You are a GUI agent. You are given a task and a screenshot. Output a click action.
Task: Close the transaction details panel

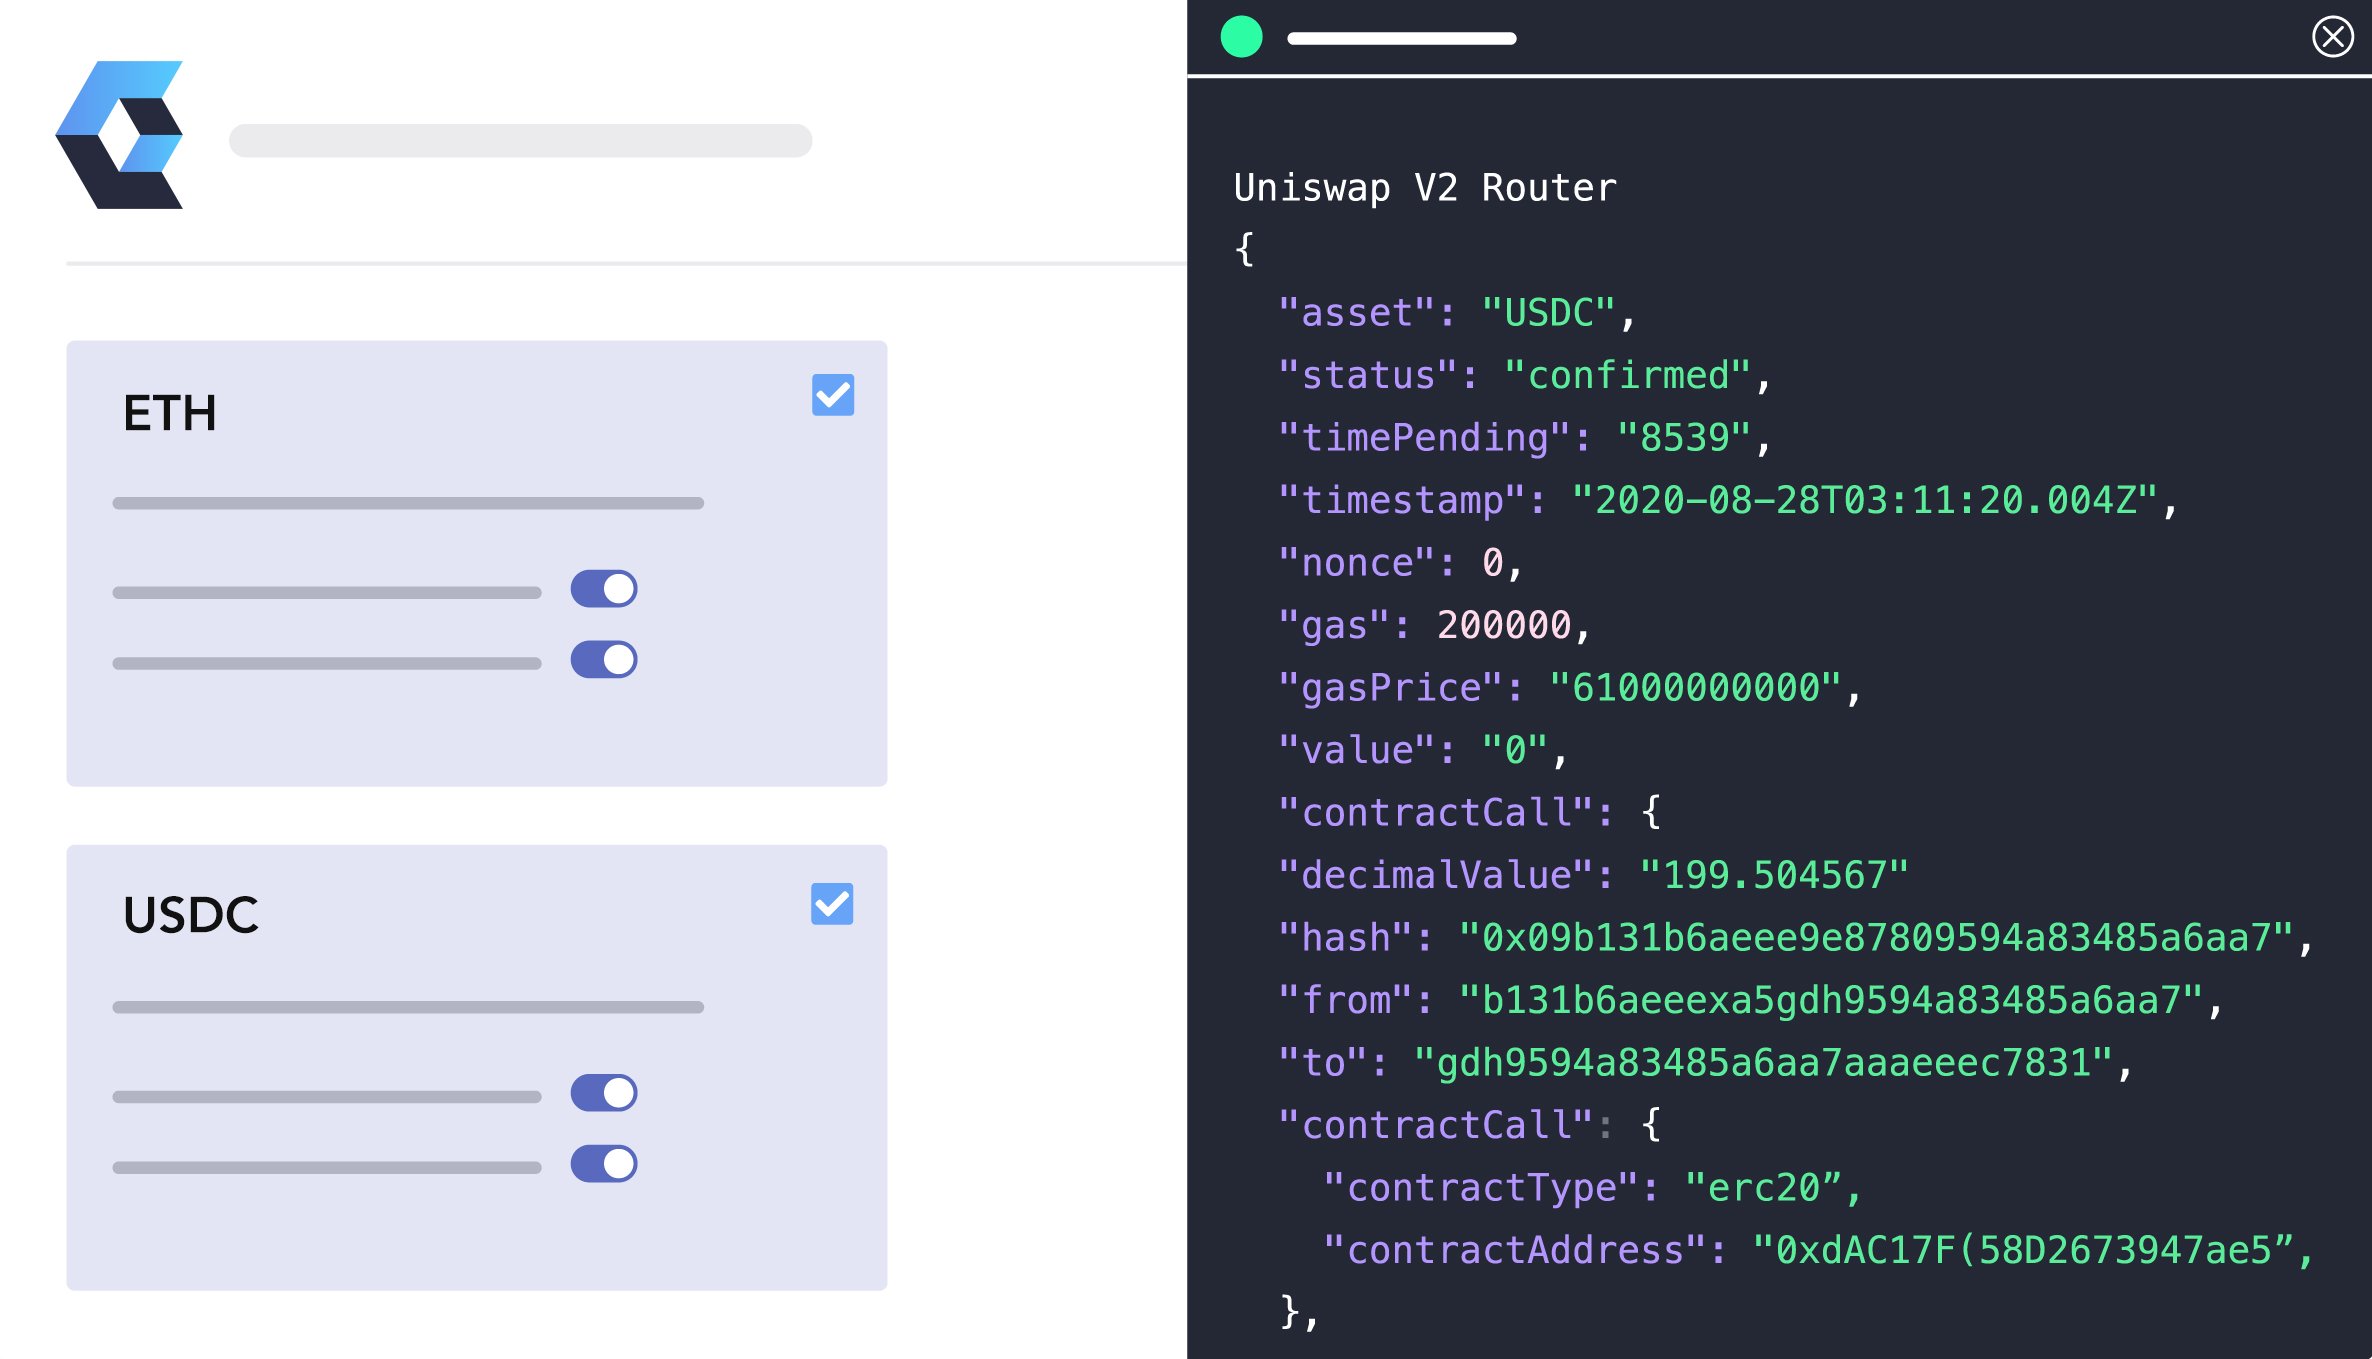coord(2334,36)
